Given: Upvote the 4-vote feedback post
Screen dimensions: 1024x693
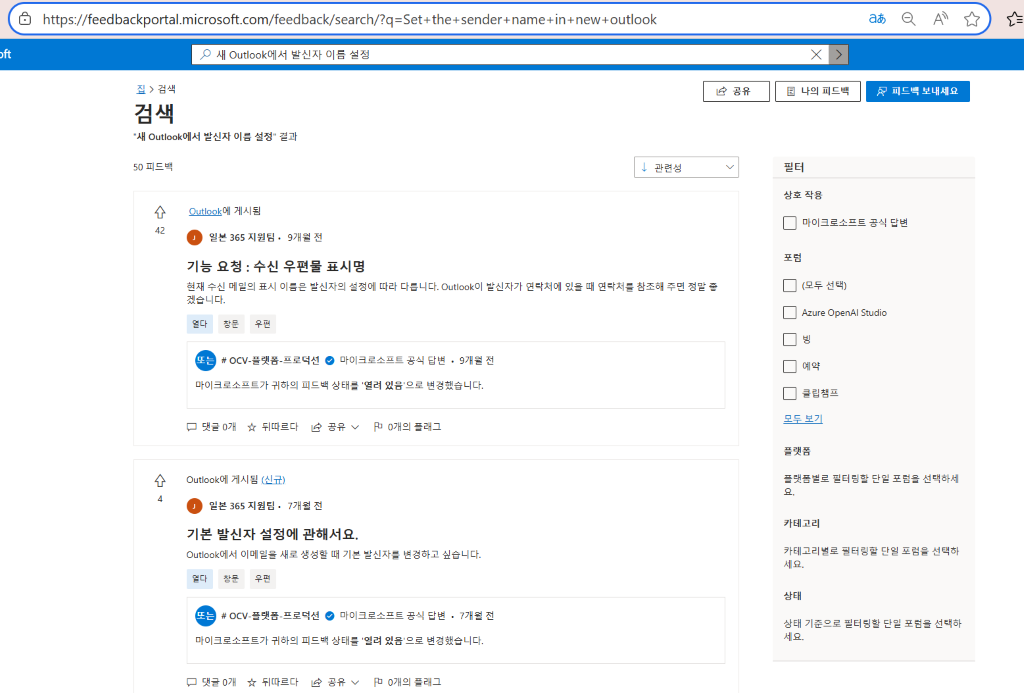Looking at the screenshot, I should click(160, 481).
